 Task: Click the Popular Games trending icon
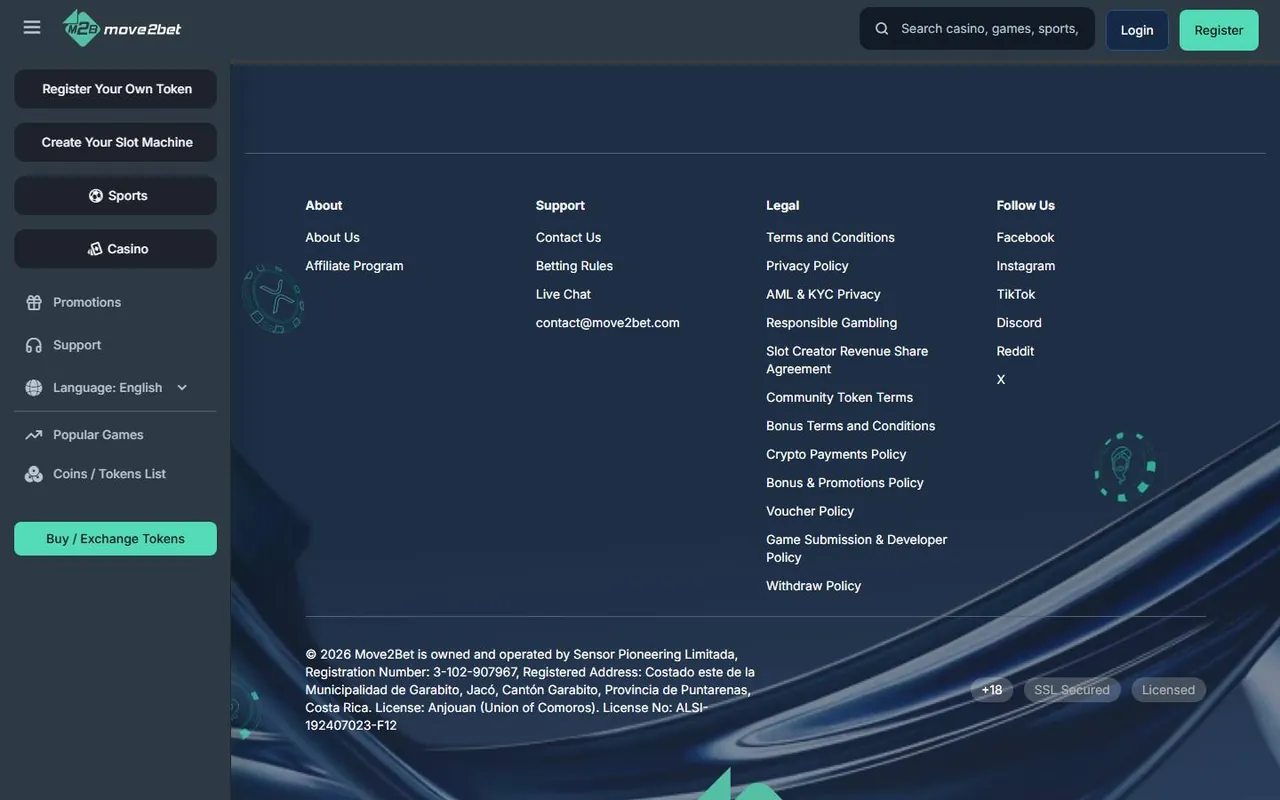tap(34, 435)
